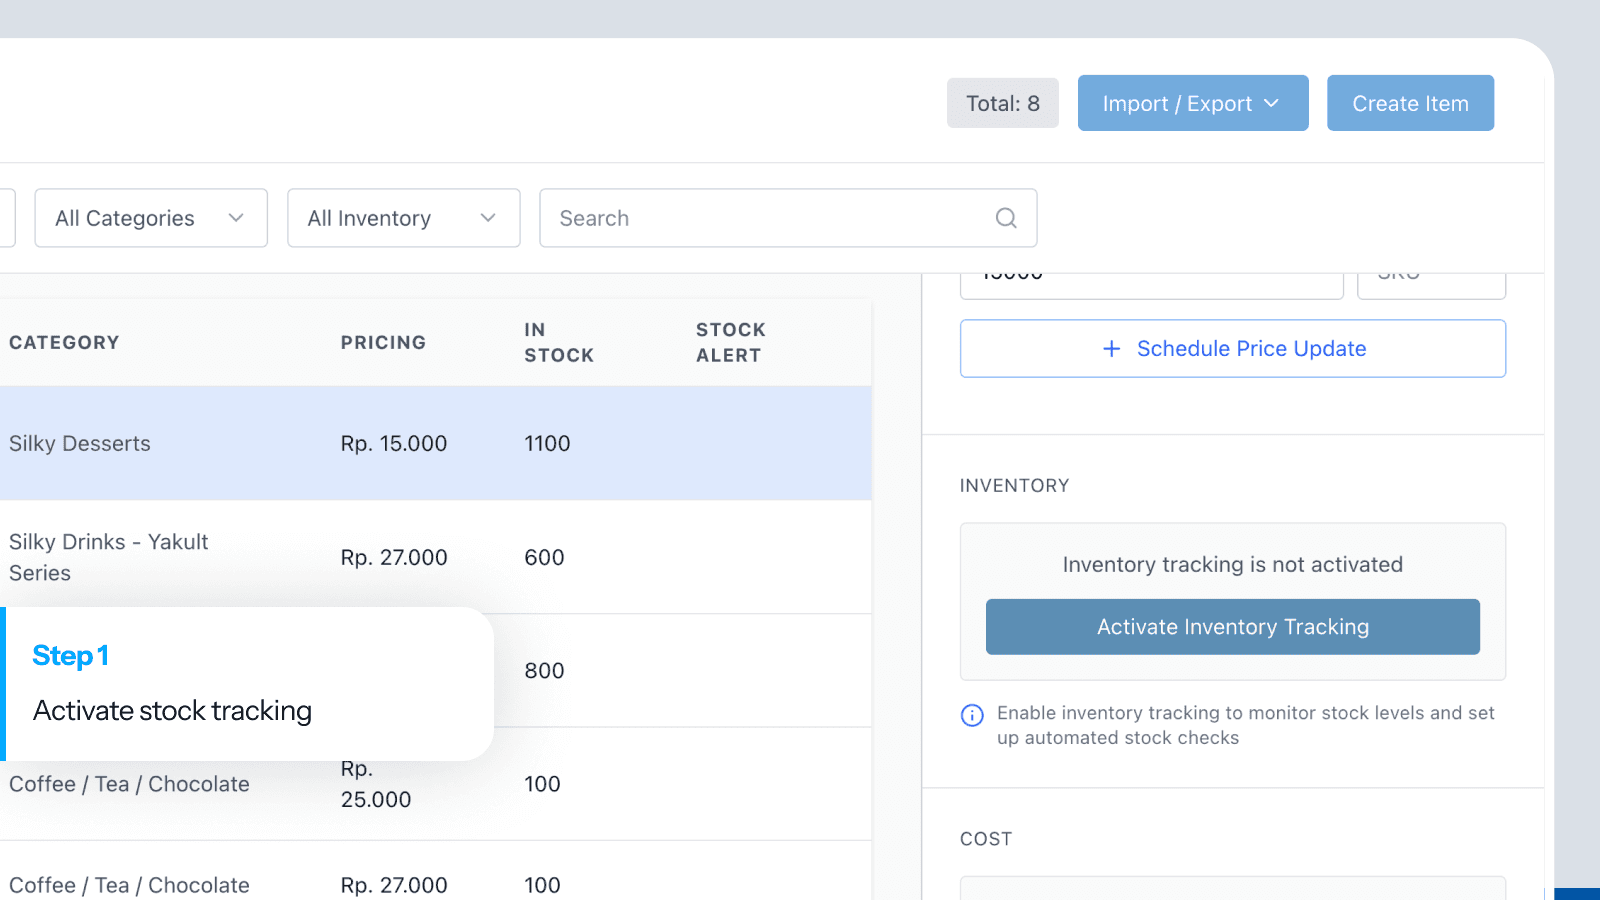The width and height of the screenshot is (1600, 900).
Task: Click the IN STOCK column header
Action: pos(559,342)
